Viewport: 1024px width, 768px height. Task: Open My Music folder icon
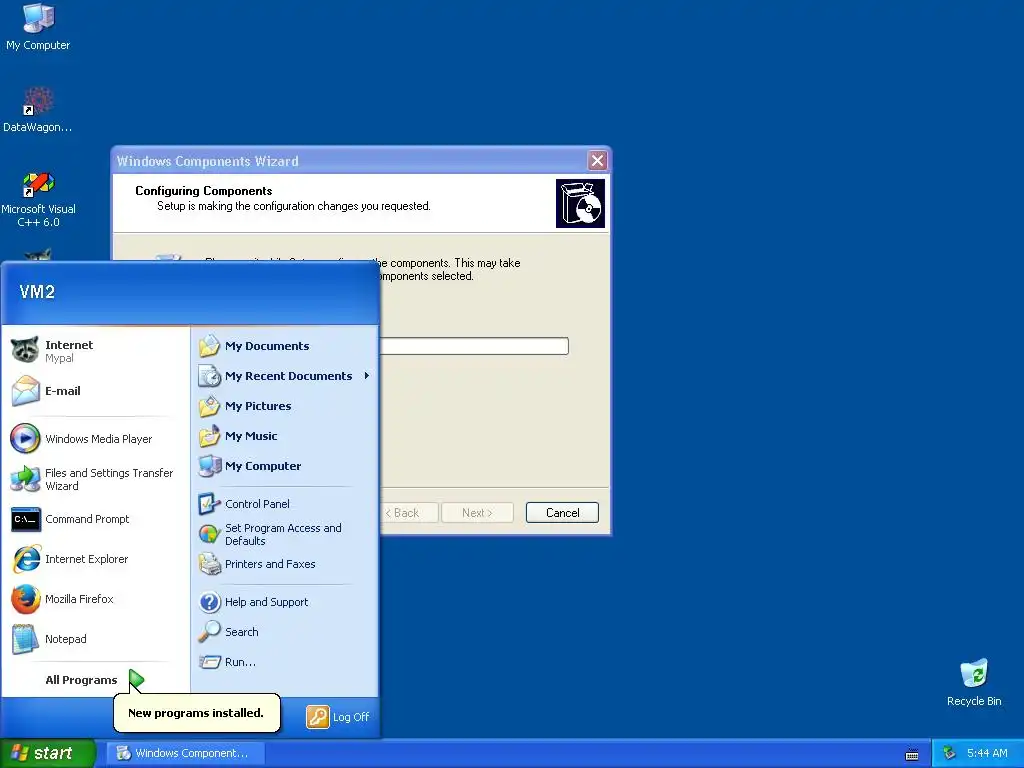pyautogui.click(x=210, y=436)
